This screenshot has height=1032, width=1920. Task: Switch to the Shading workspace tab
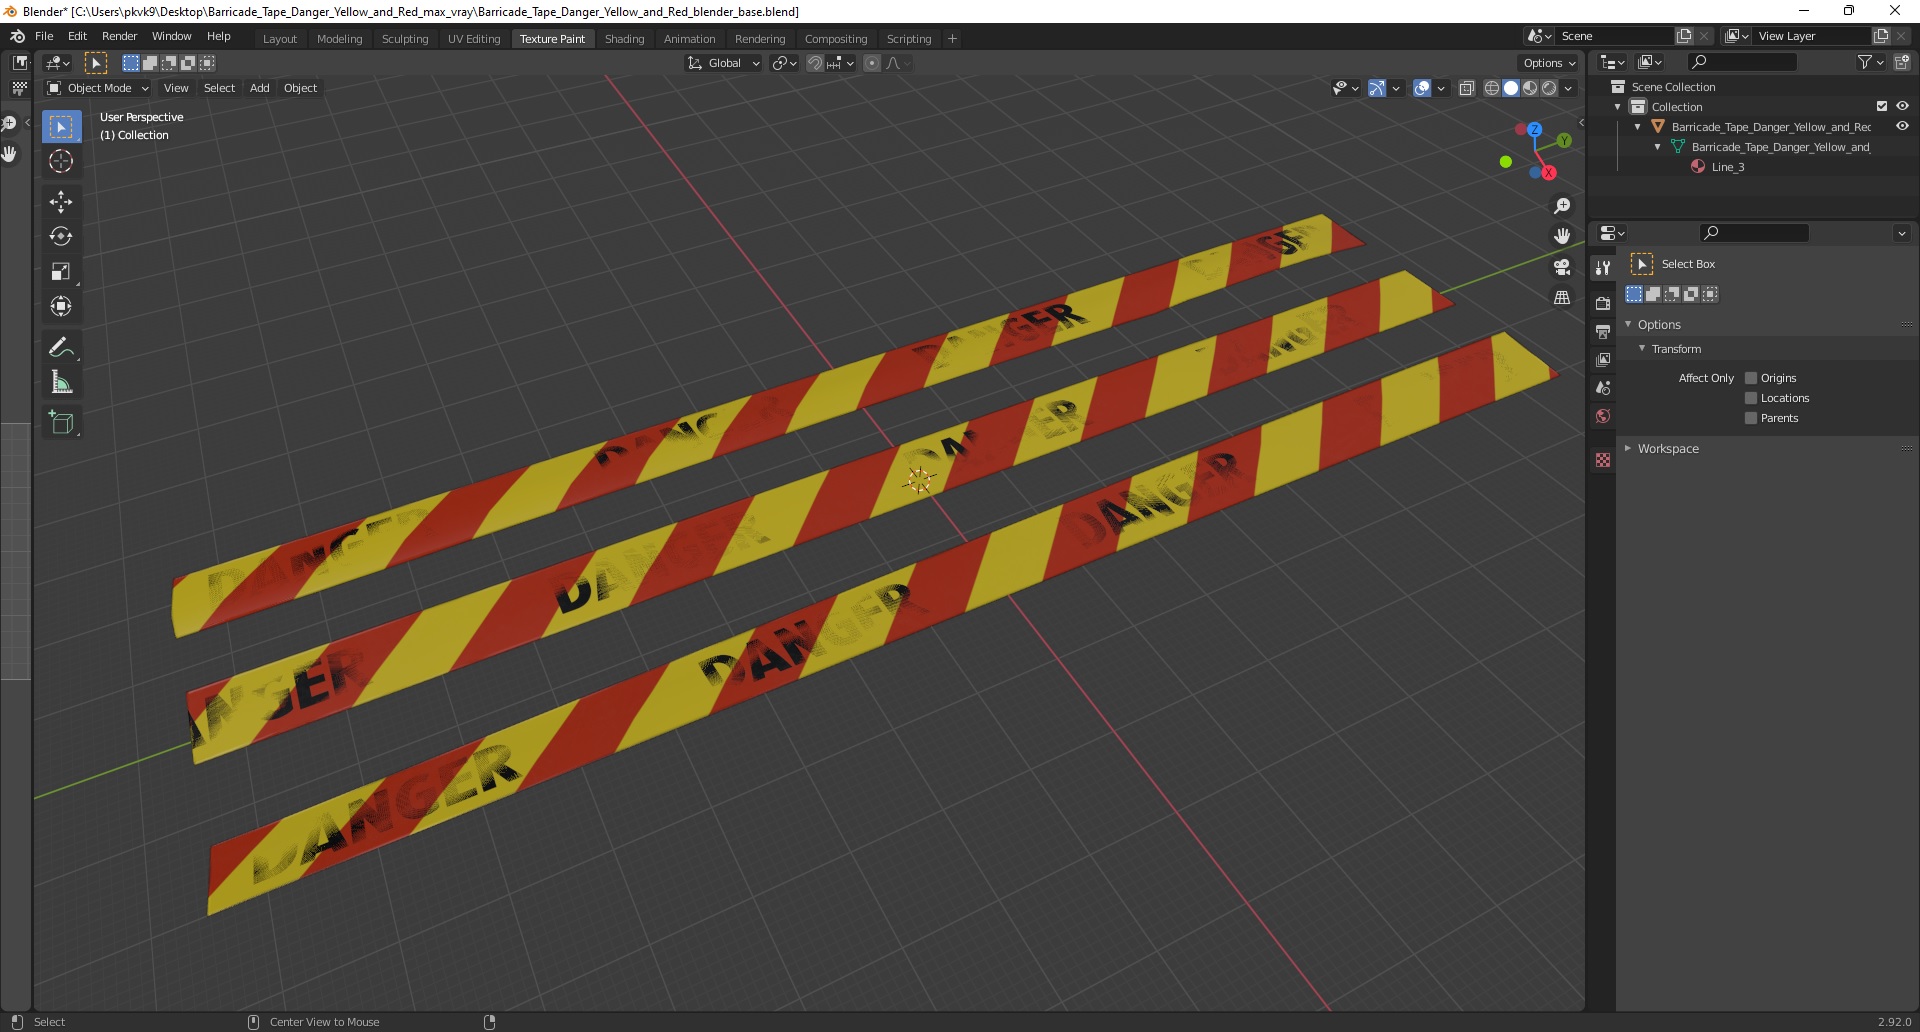pyautogui.click(x=624, y=39)
